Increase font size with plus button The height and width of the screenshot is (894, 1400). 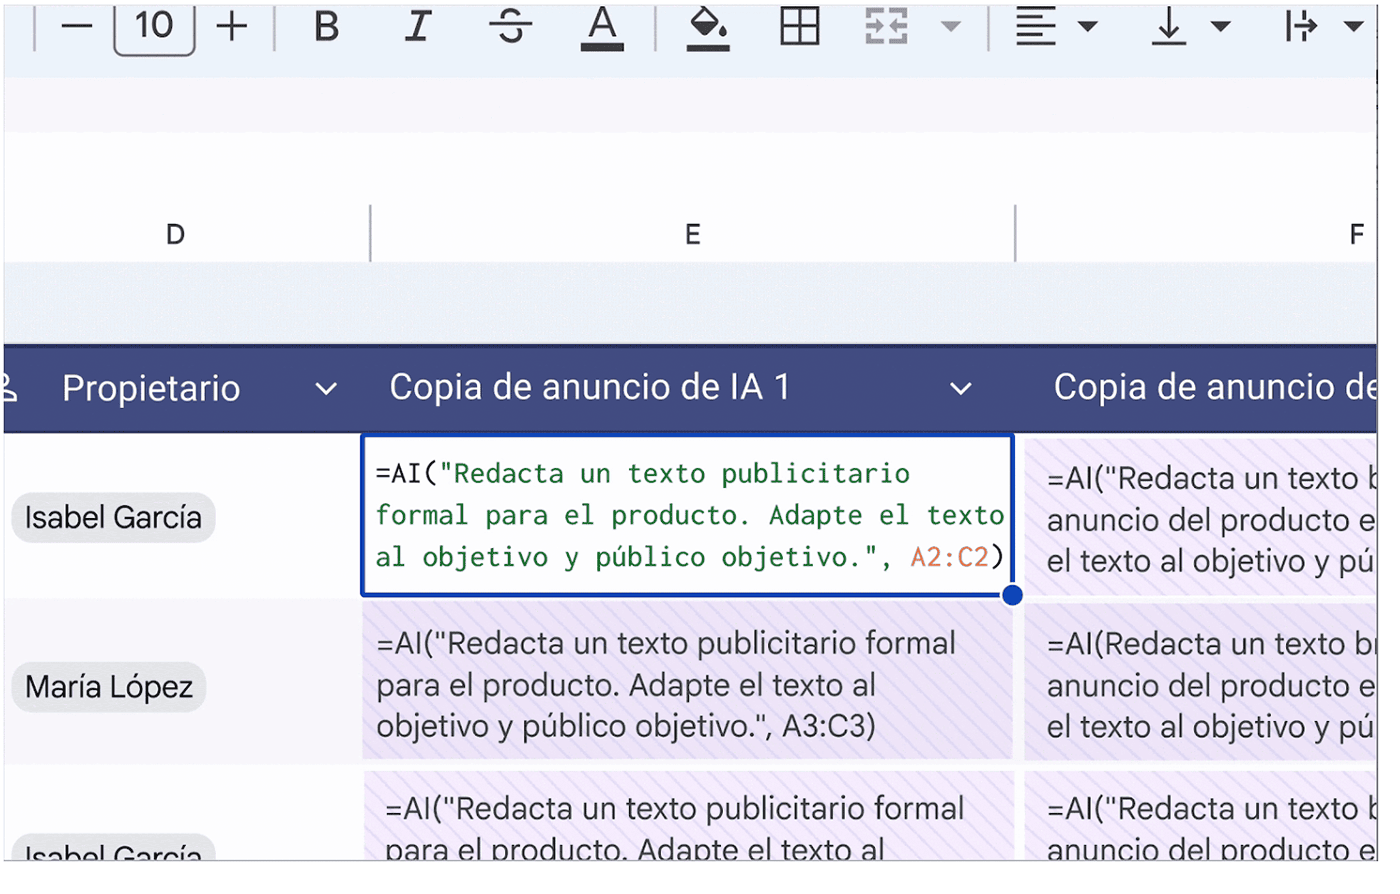click(x=232, y=27)
